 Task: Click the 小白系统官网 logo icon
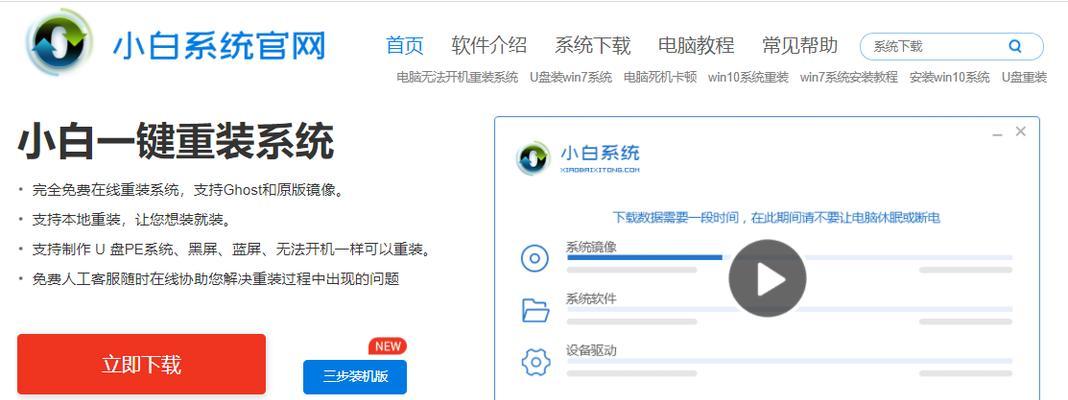(x=59, y=42)
